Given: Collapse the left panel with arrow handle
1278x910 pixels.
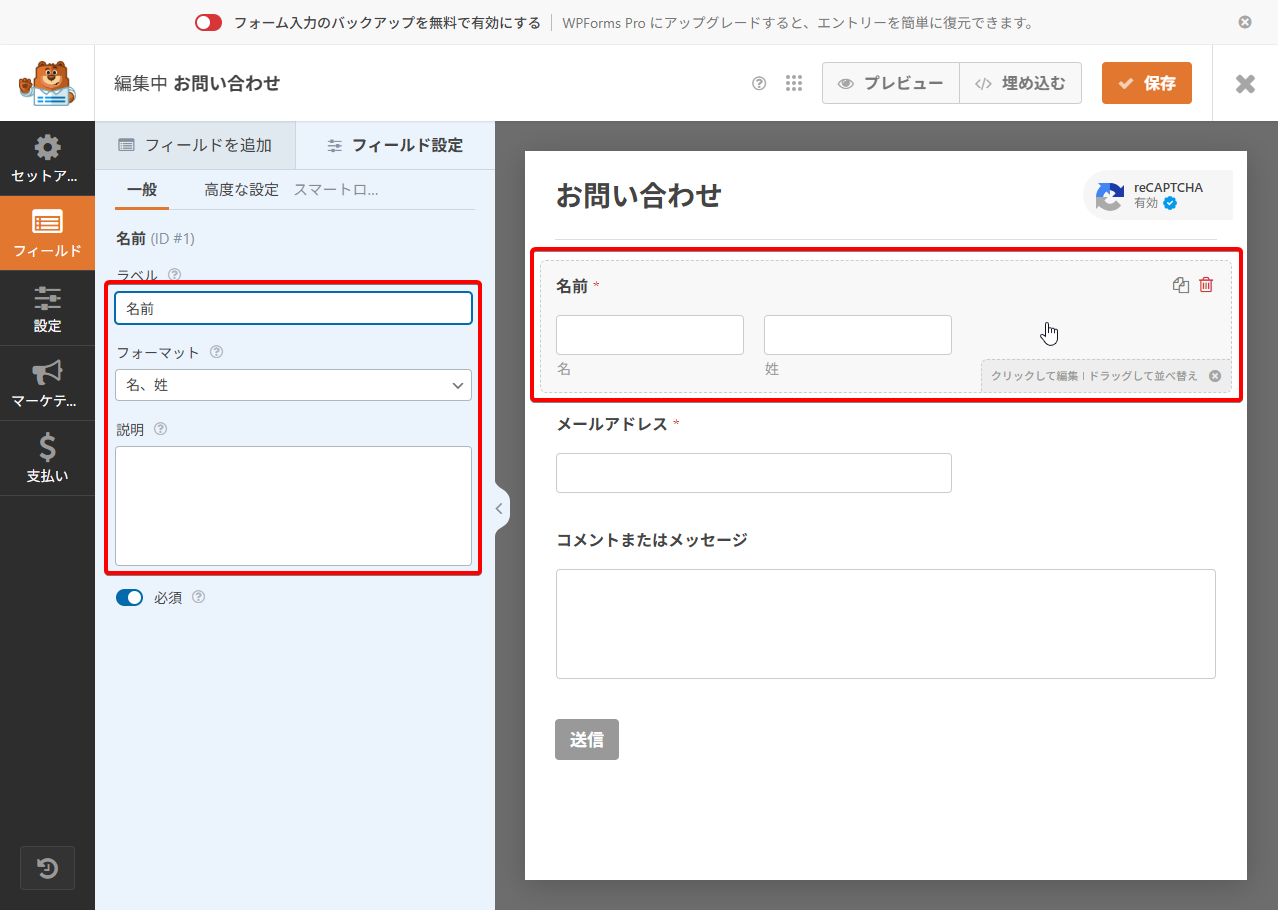Looking at the screenshot, I should 500,509.
